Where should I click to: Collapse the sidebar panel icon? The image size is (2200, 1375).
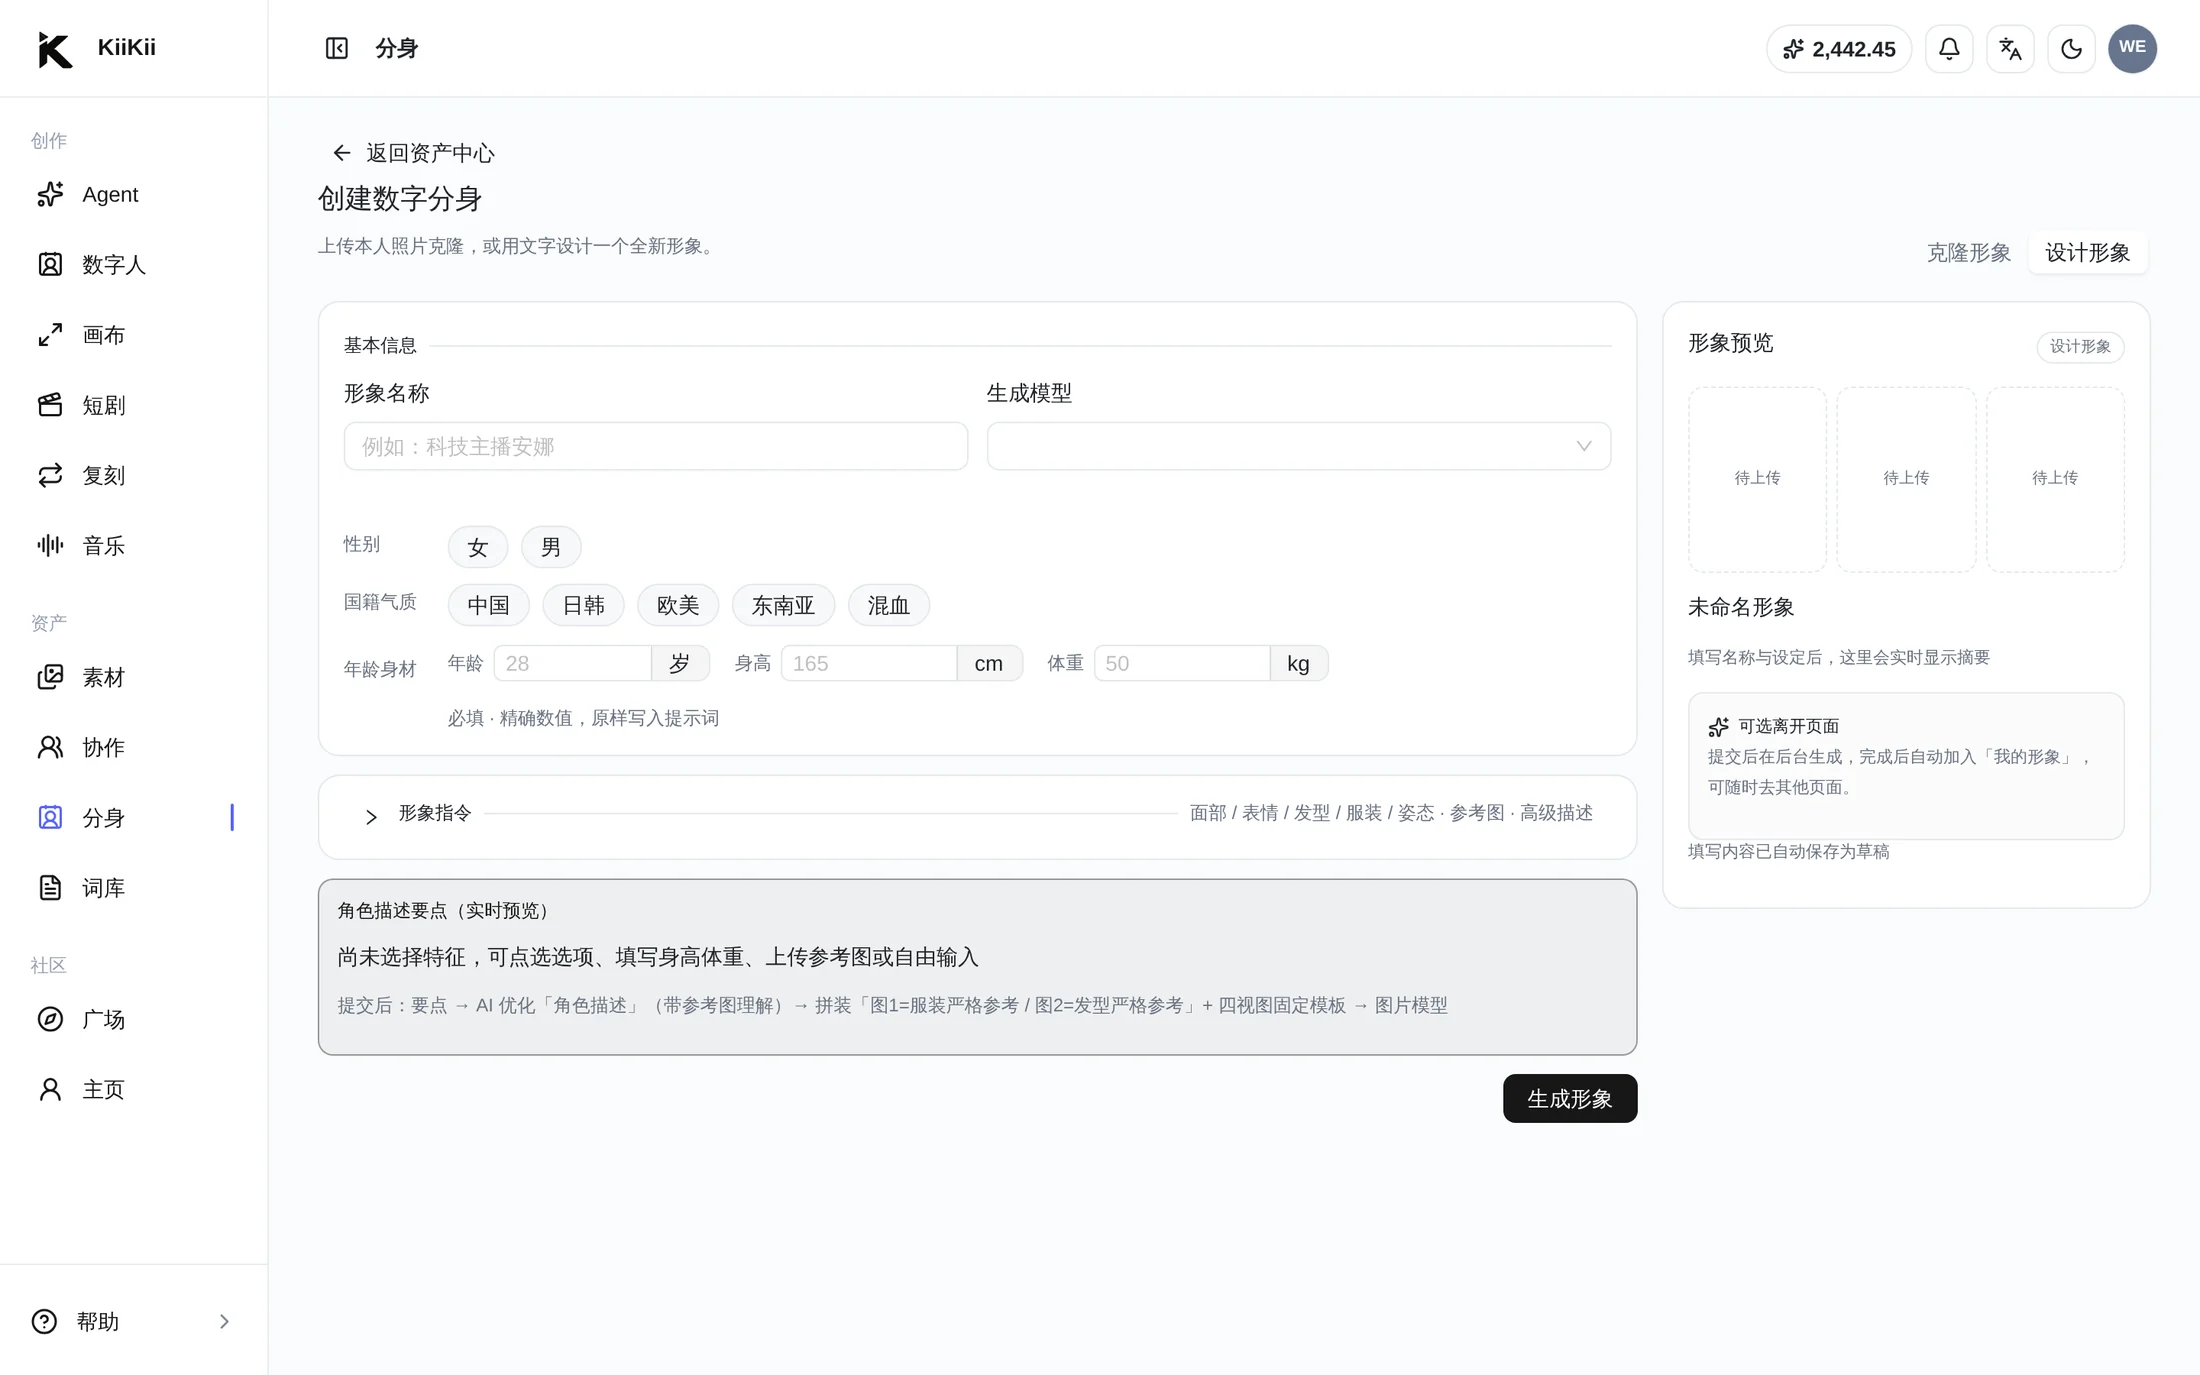pos(337,48)
